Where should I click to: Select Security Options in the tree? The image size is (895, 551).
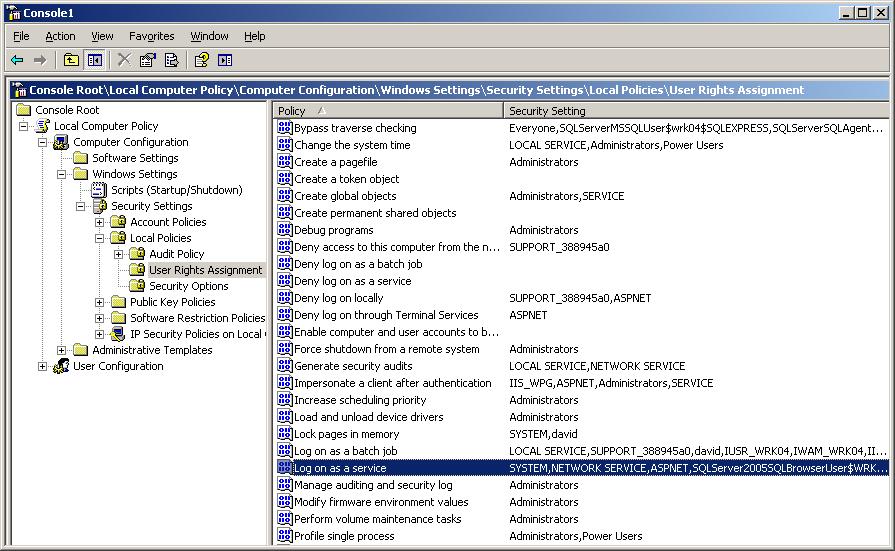pos(188,286)
